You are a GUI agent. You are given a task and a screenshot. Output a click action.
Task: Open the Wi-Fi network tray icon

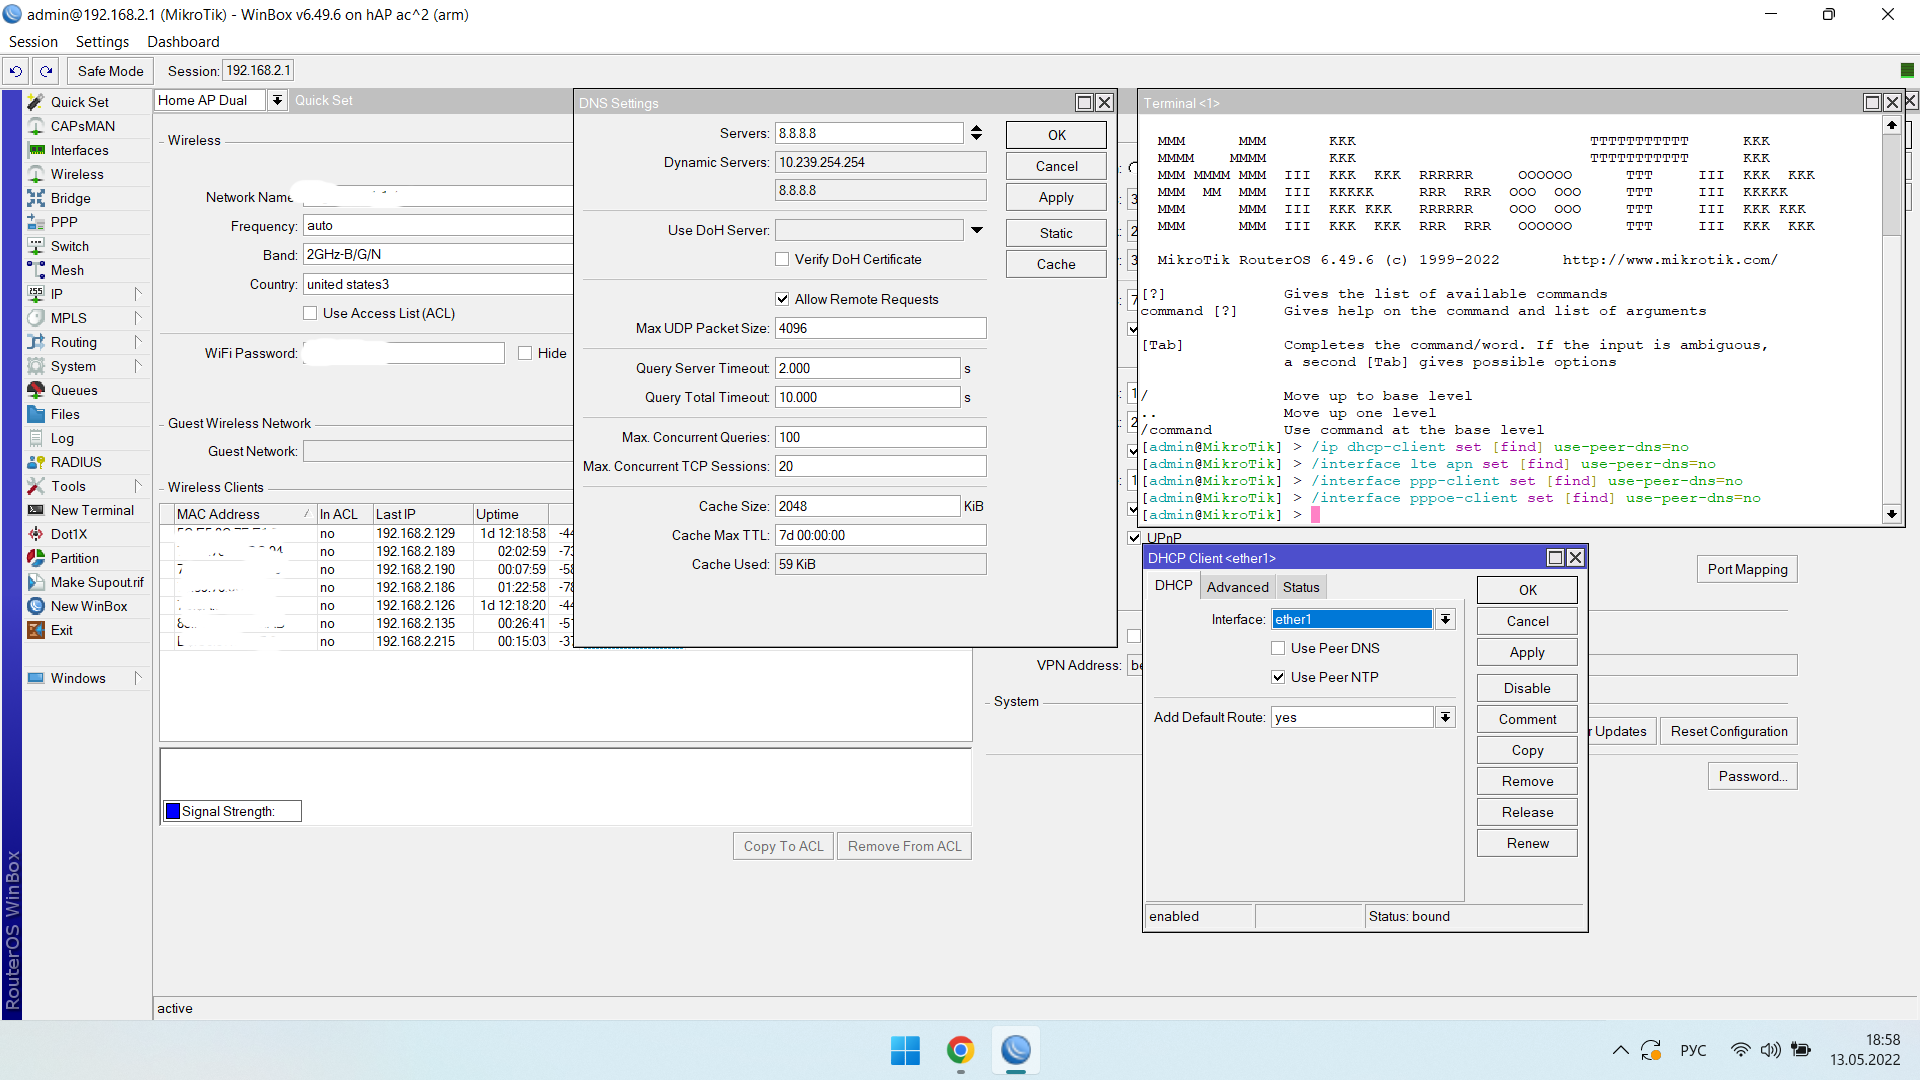tap(1740, 1050)
